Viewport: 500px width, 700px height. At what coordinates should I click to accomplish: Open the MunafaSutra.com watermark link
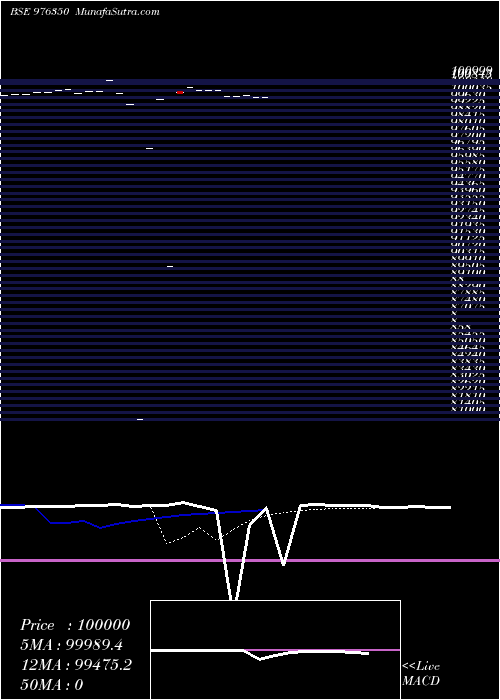point(117,12)
